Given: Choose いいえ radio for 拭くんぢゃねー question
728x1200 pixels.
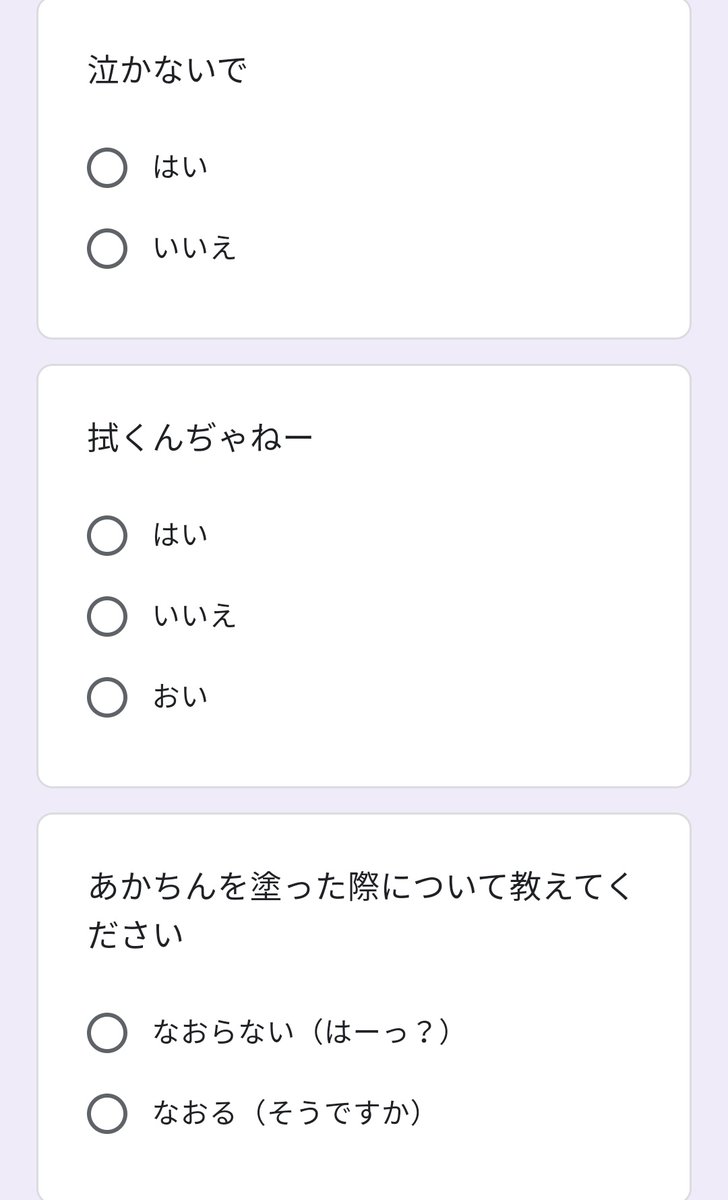Looking at the screenshot, I should (107, 616).
